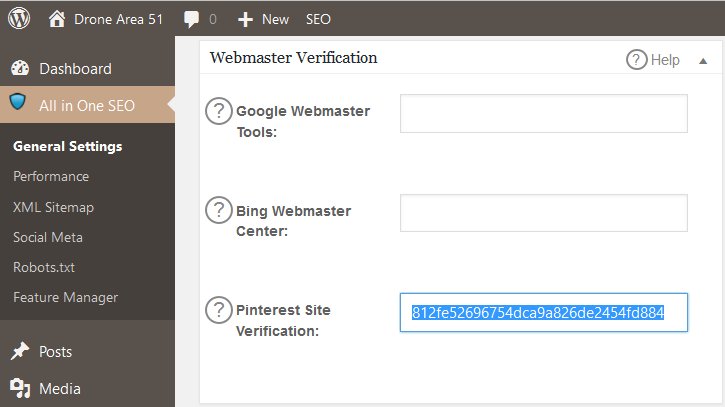The image size is (725, 407).
Task: Focus the Google Webmaster Tools field
Action: click(x=544, y=114)
